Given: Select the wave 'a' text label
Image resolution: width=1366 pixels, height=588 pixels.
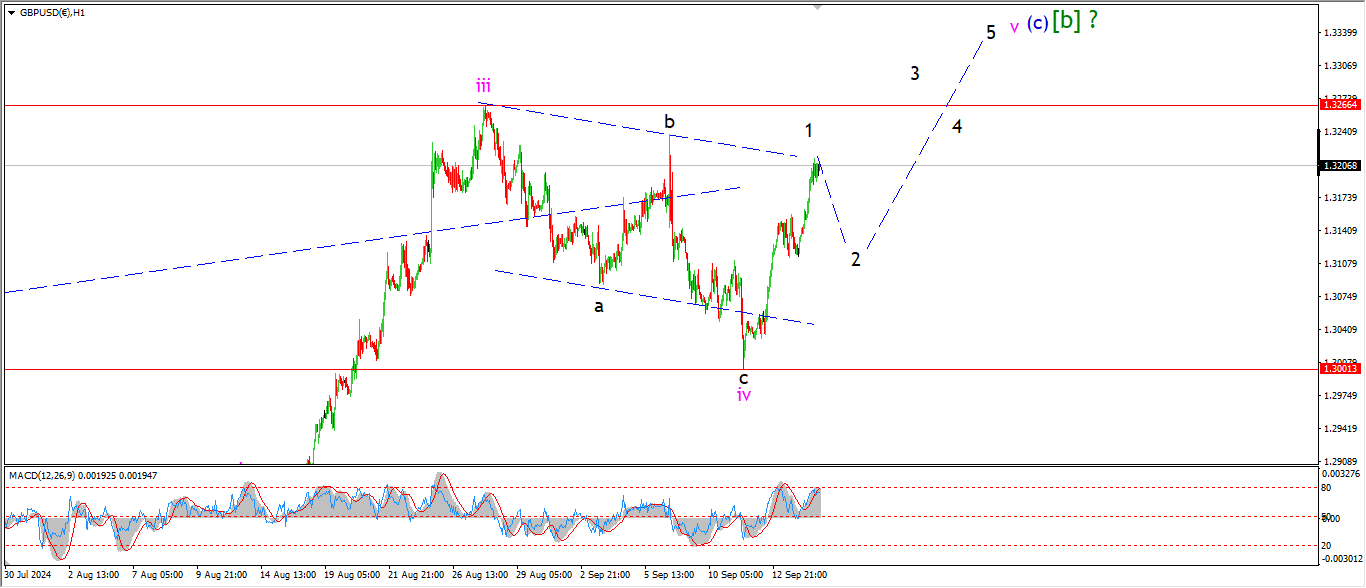Looking at the screenshot, I should point(599,307).
